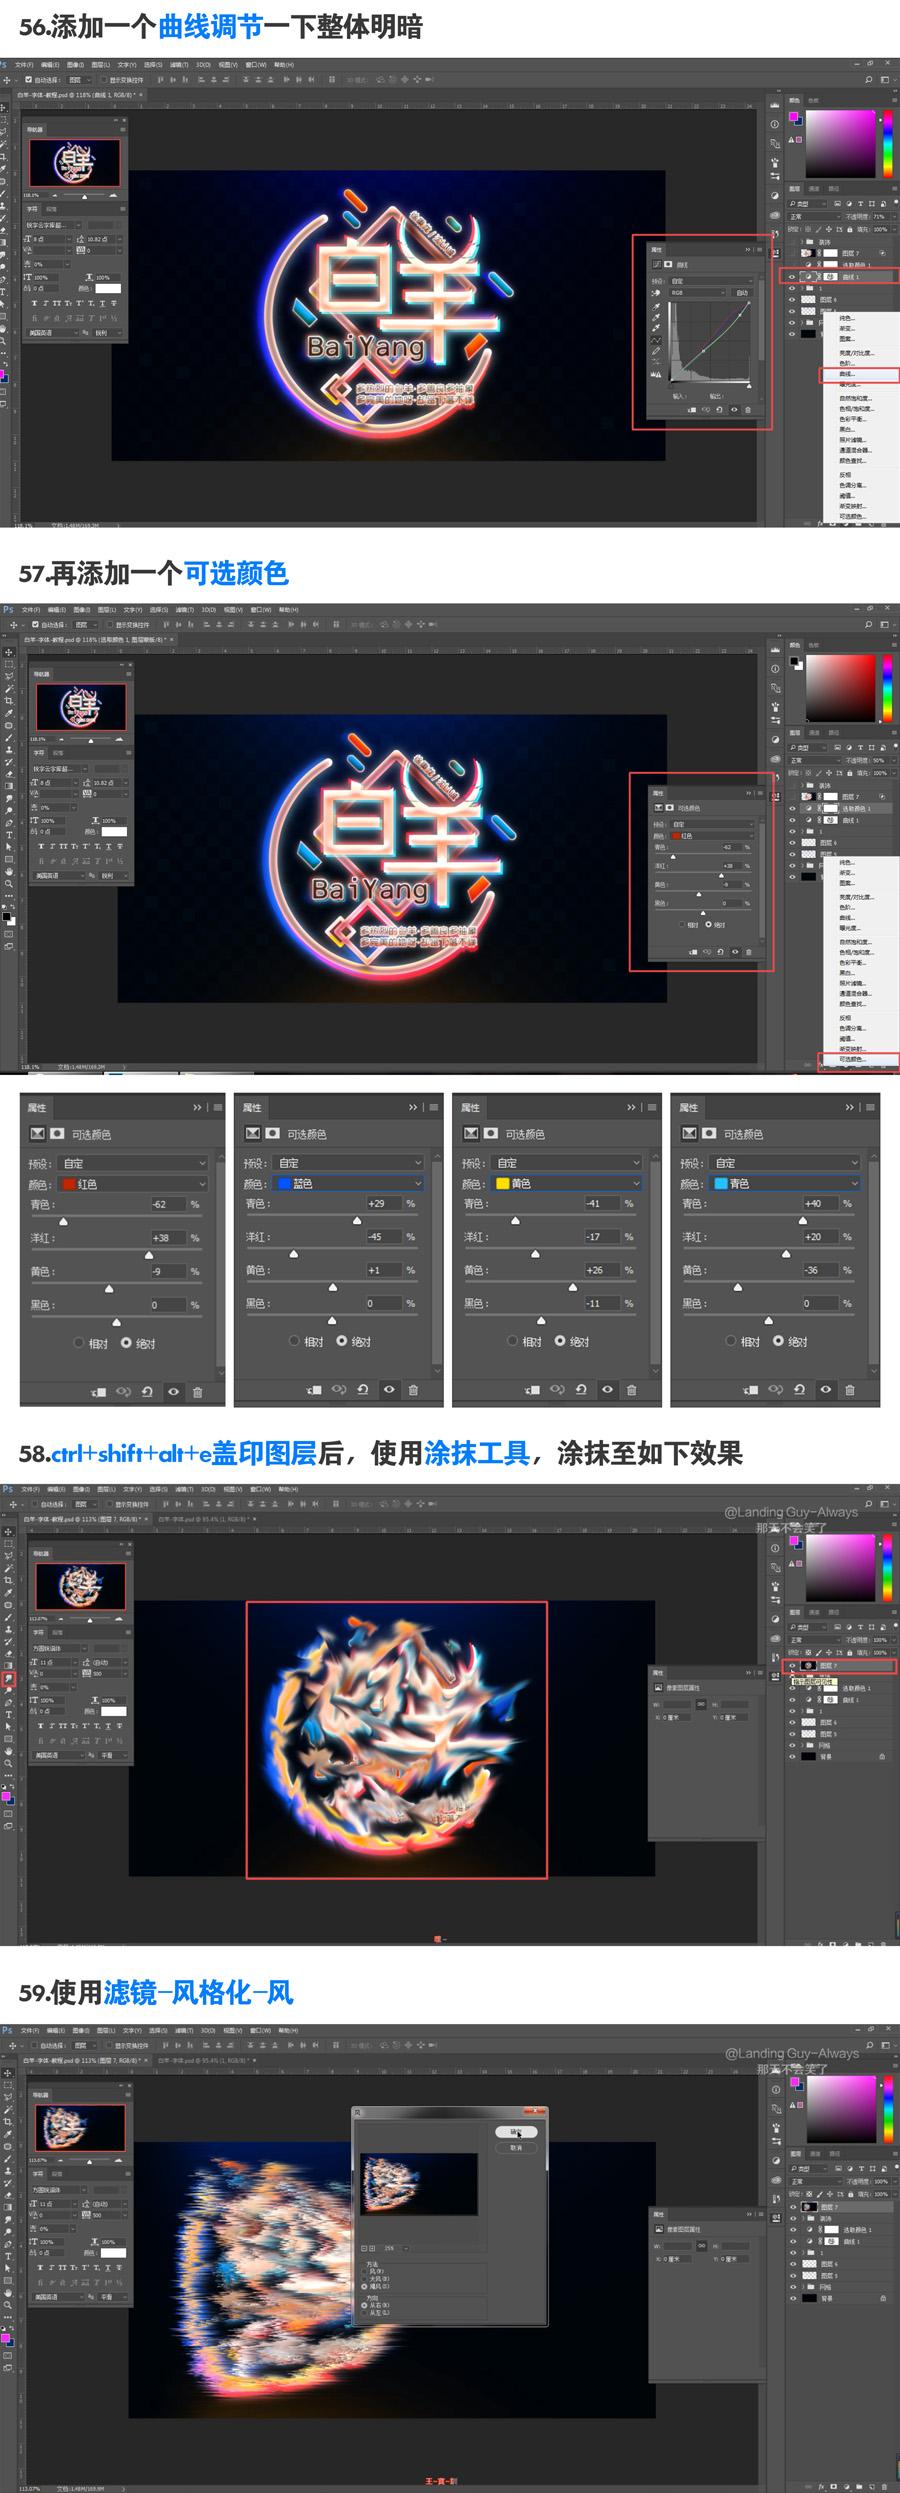This screenshot has height=2493, width=900.
Task: Click 青色 slider handle in enlarged Reds (红色) panel
Action: pos(64,1222)
